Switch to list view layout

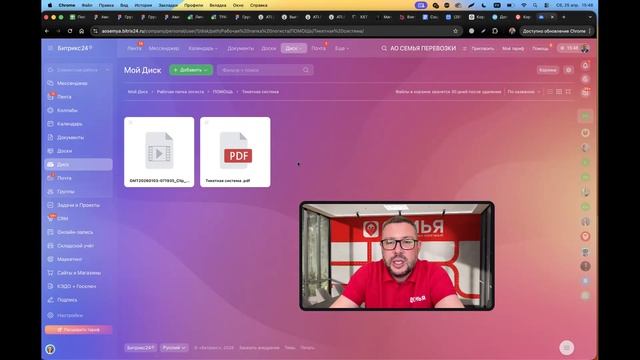point(550,92)
